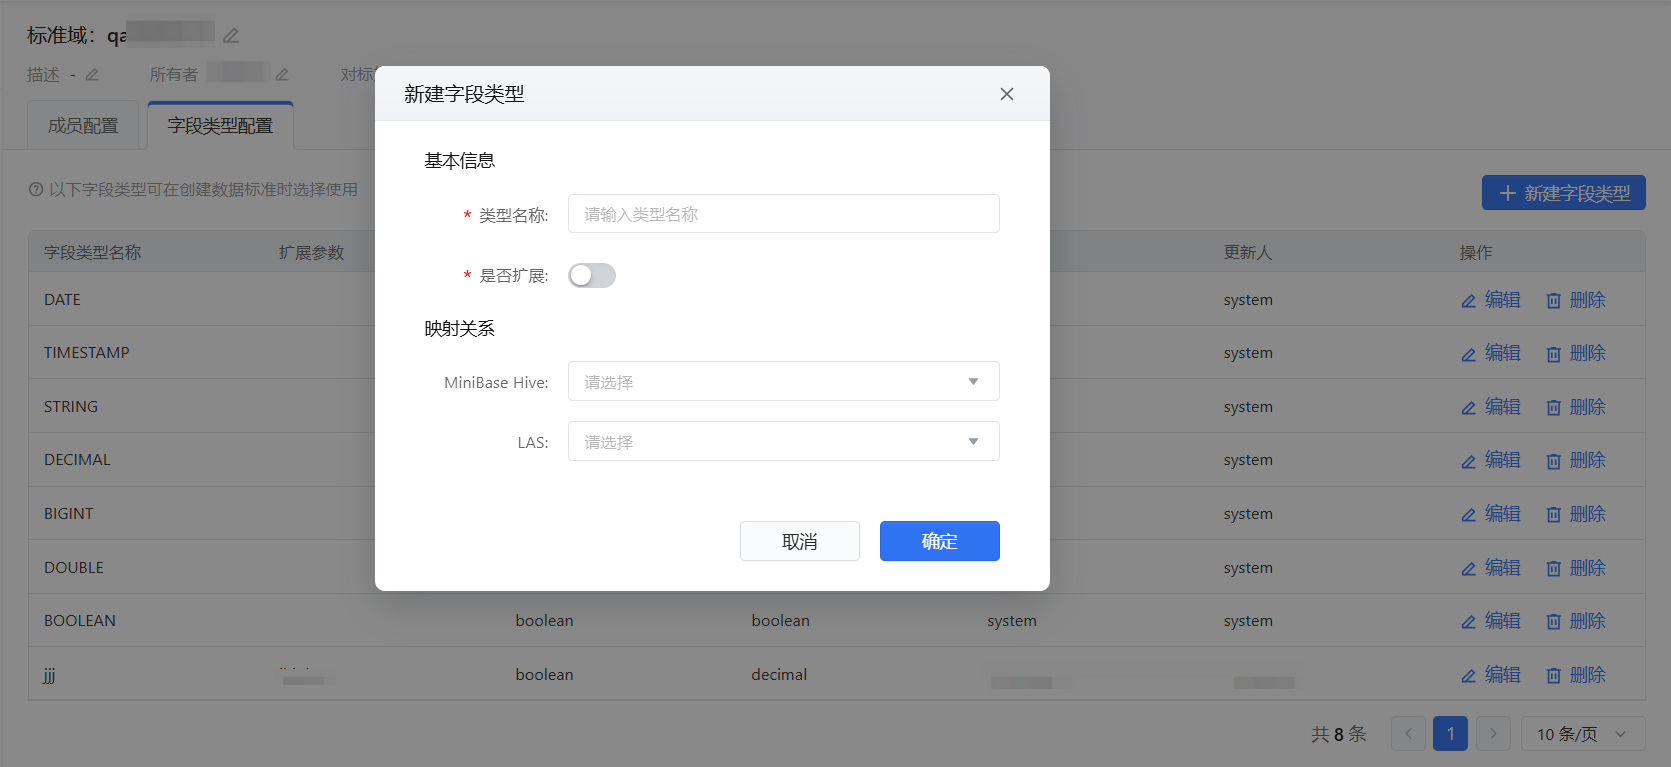Switch to the 成员配置 tab
This screenshot has width=1671, height=767.
click(83, 126)
